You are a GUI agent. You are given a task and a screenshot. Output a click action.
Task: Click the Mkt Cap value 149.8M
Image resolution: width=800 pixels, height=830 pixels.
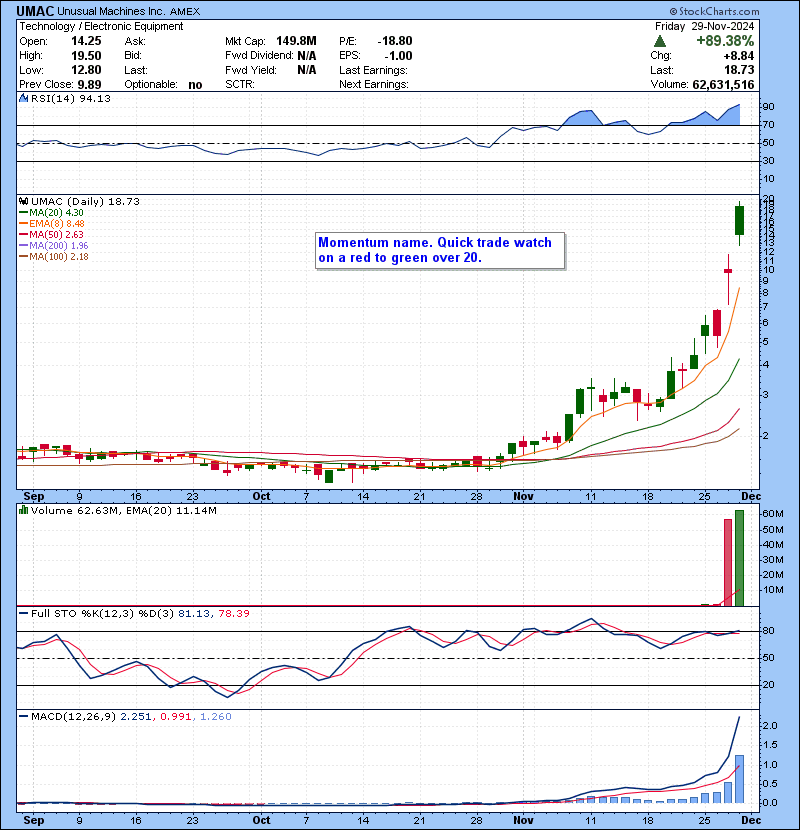coord(296,41)
